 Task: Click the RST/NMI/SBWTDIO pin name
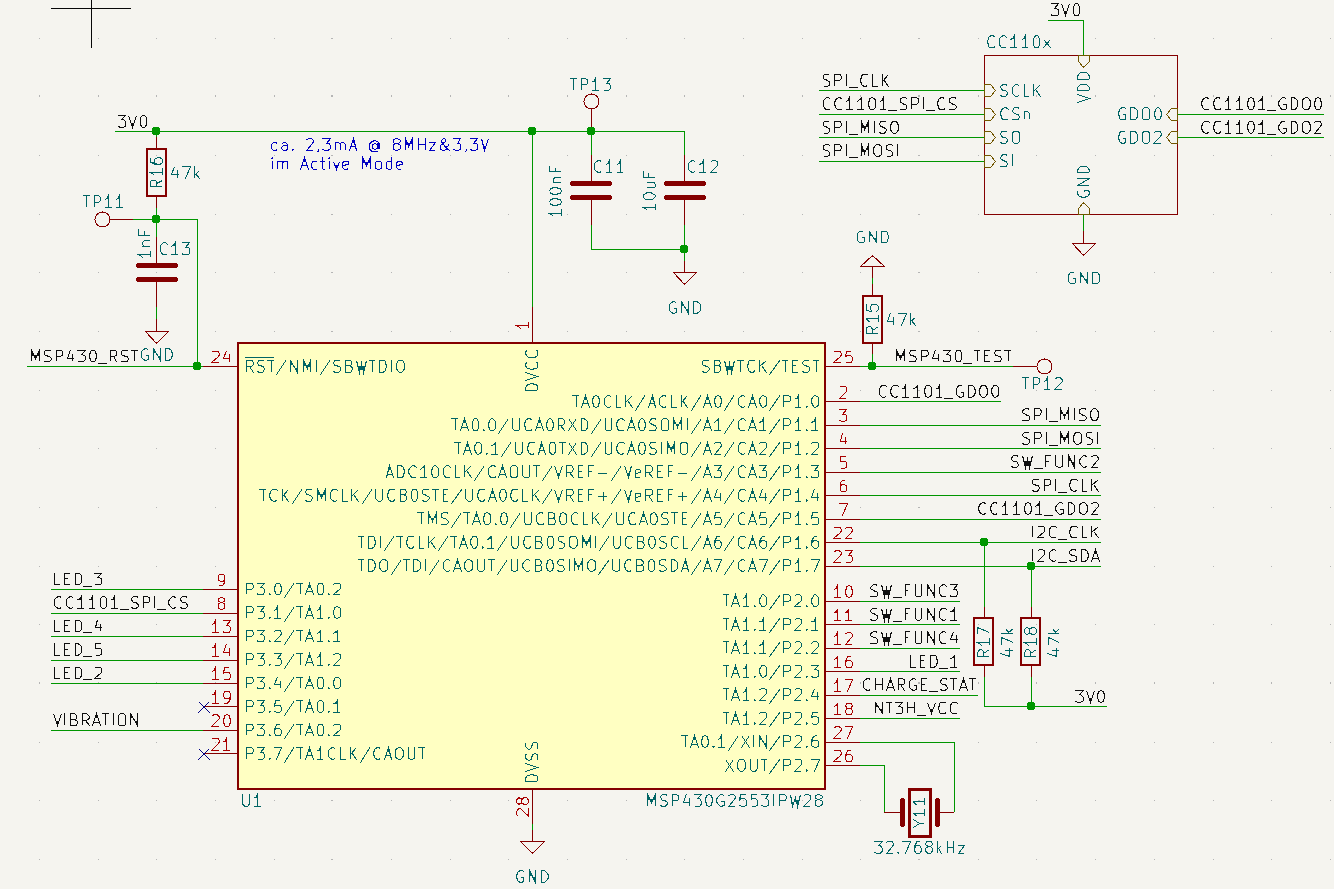click(x=326, y=367)
